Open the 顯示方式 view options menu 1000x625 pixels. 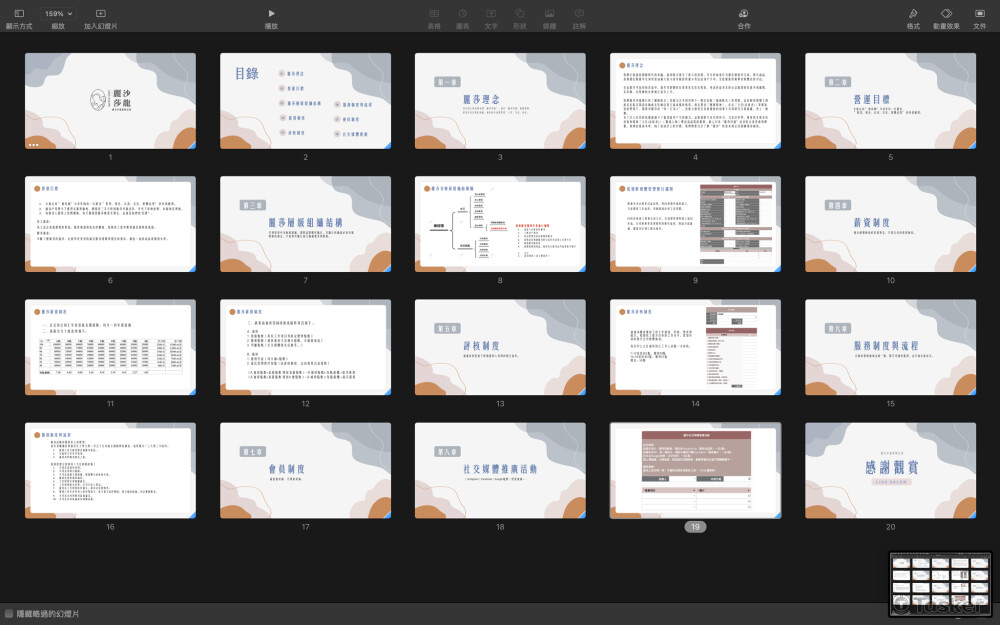pyautogui.click(x=19, y=13)
